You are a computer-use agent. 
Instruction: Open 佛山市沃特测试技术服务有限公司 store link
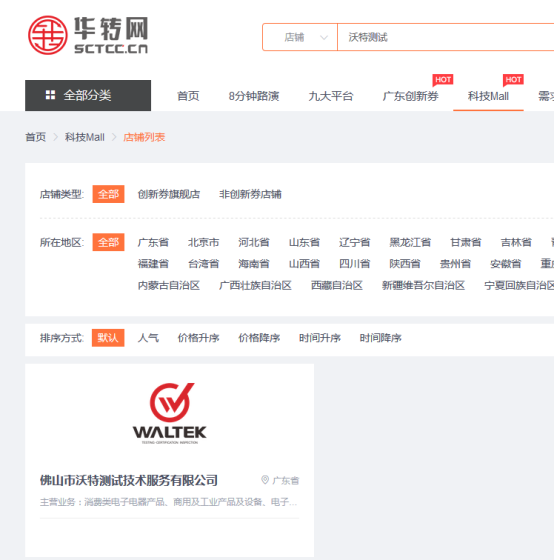(x=129, y=480)
